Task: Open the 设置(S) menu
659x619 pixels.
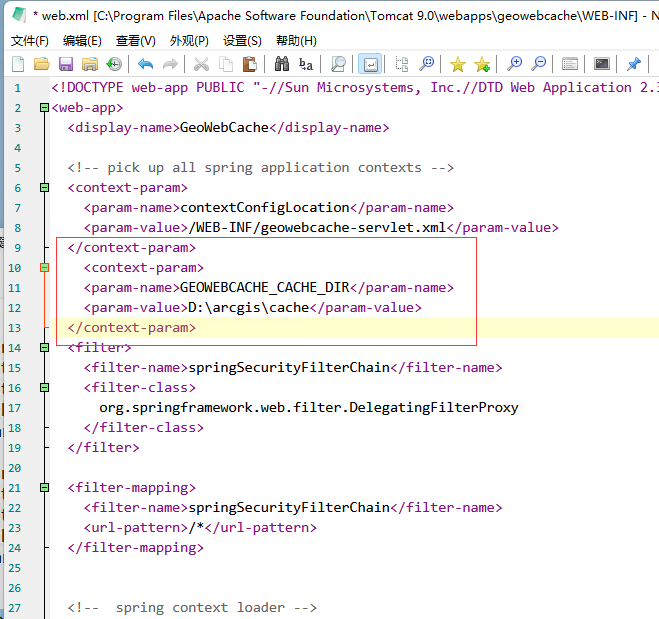Action: (x=242, y=41)
